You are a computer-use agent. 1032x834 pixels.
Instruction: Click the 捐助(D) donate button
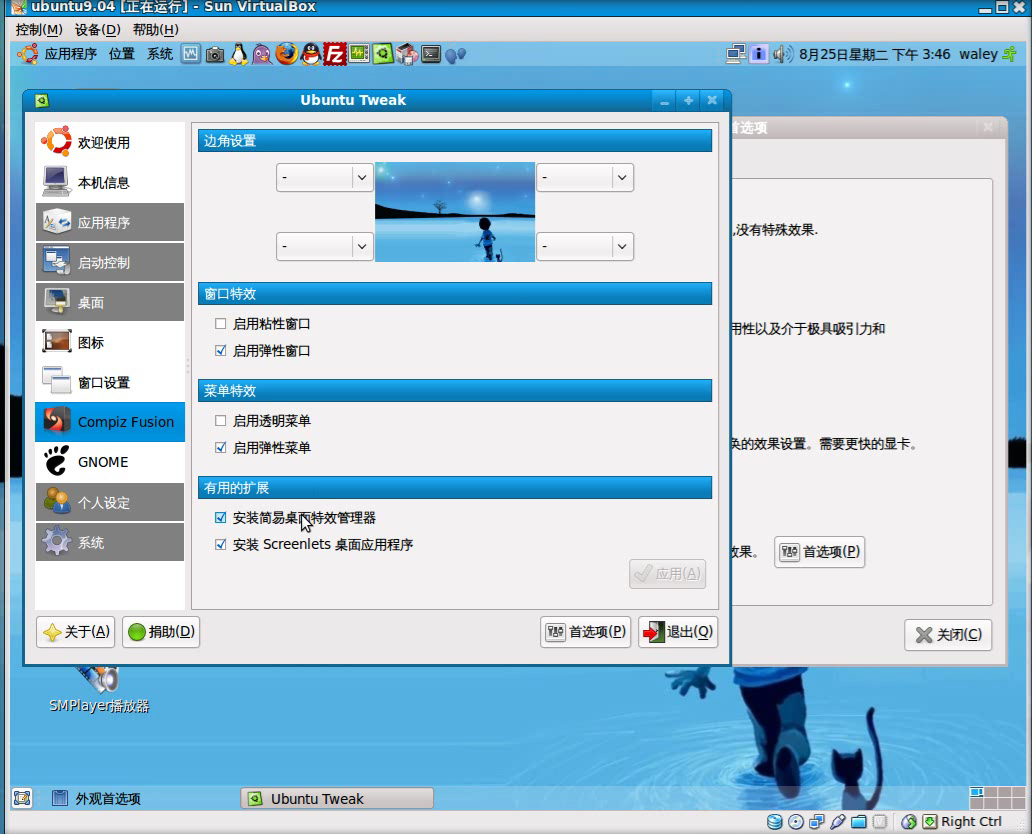pyautogui.click(x=161, y=632)
